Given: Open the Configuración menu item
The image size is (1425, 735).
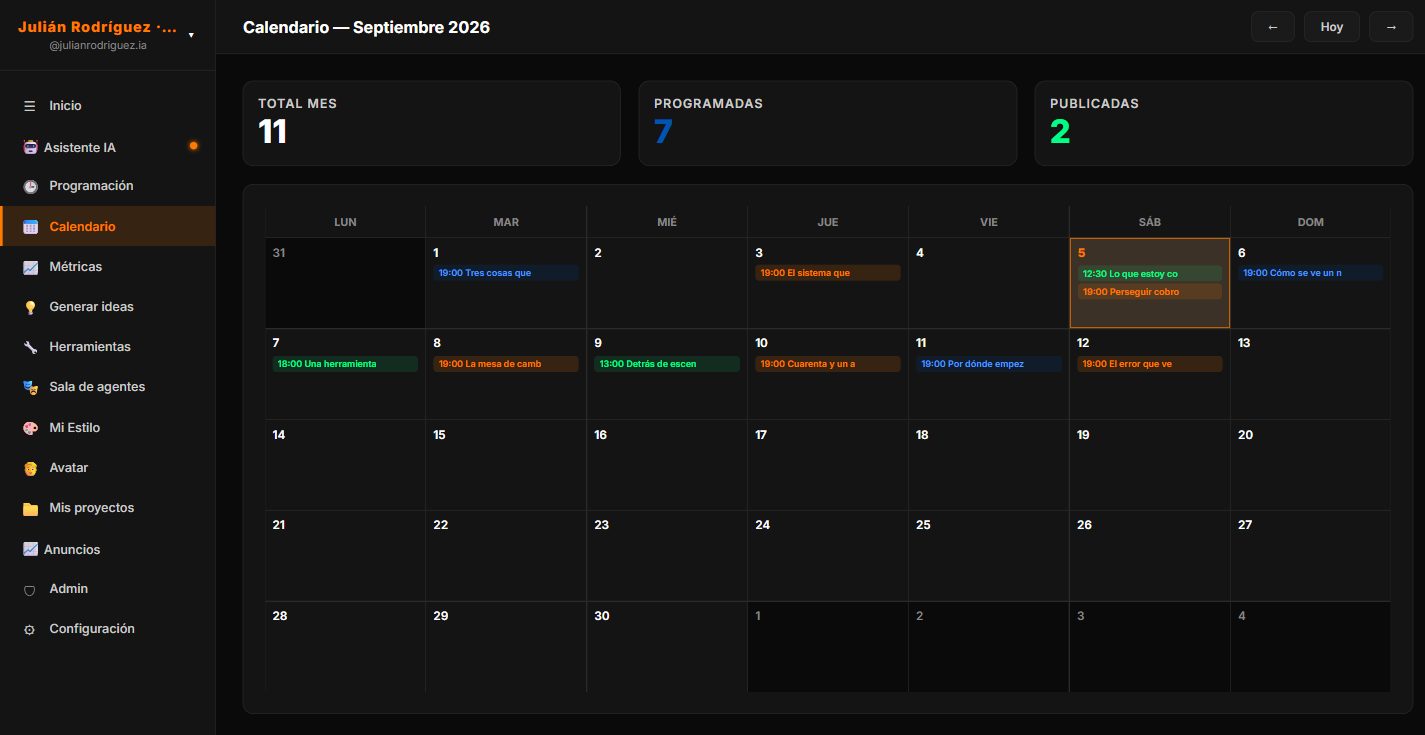Looking at the screenshot, I should (x=108, y=629).
